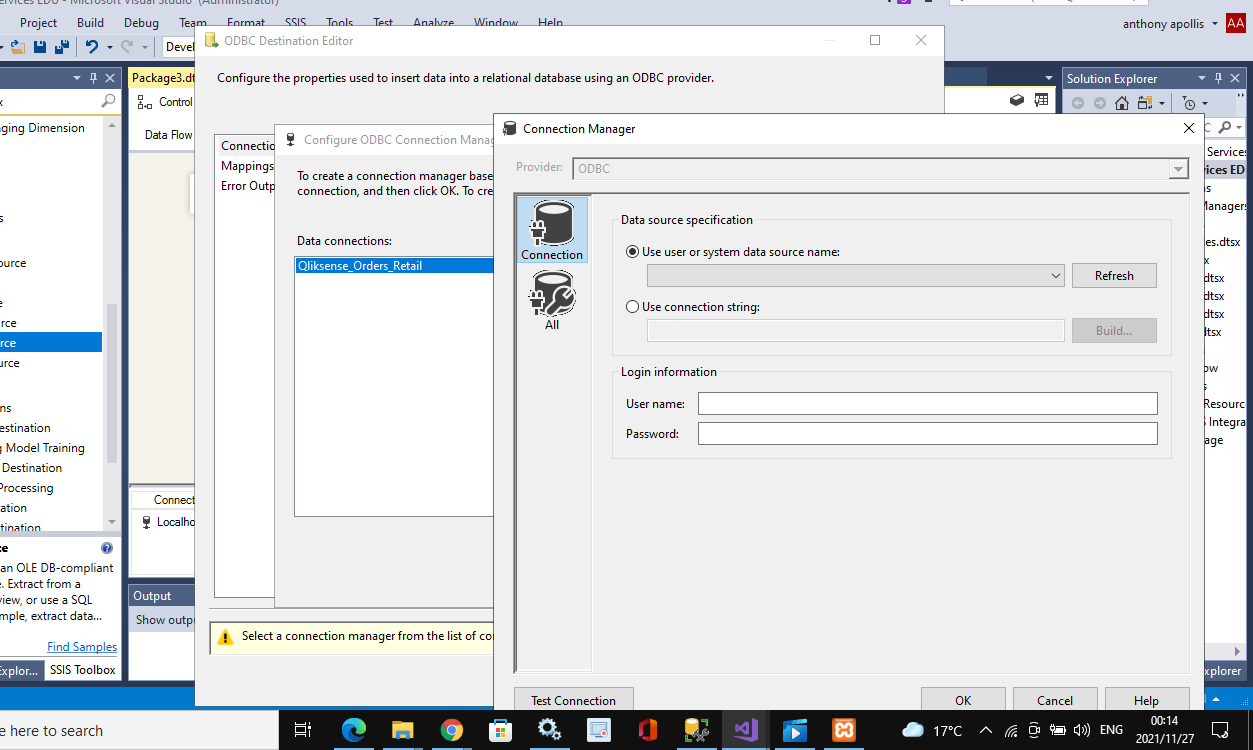Viewport: 1253px width, 750px height.
Task: Click the Password input field
Action: tap(927, 434)
